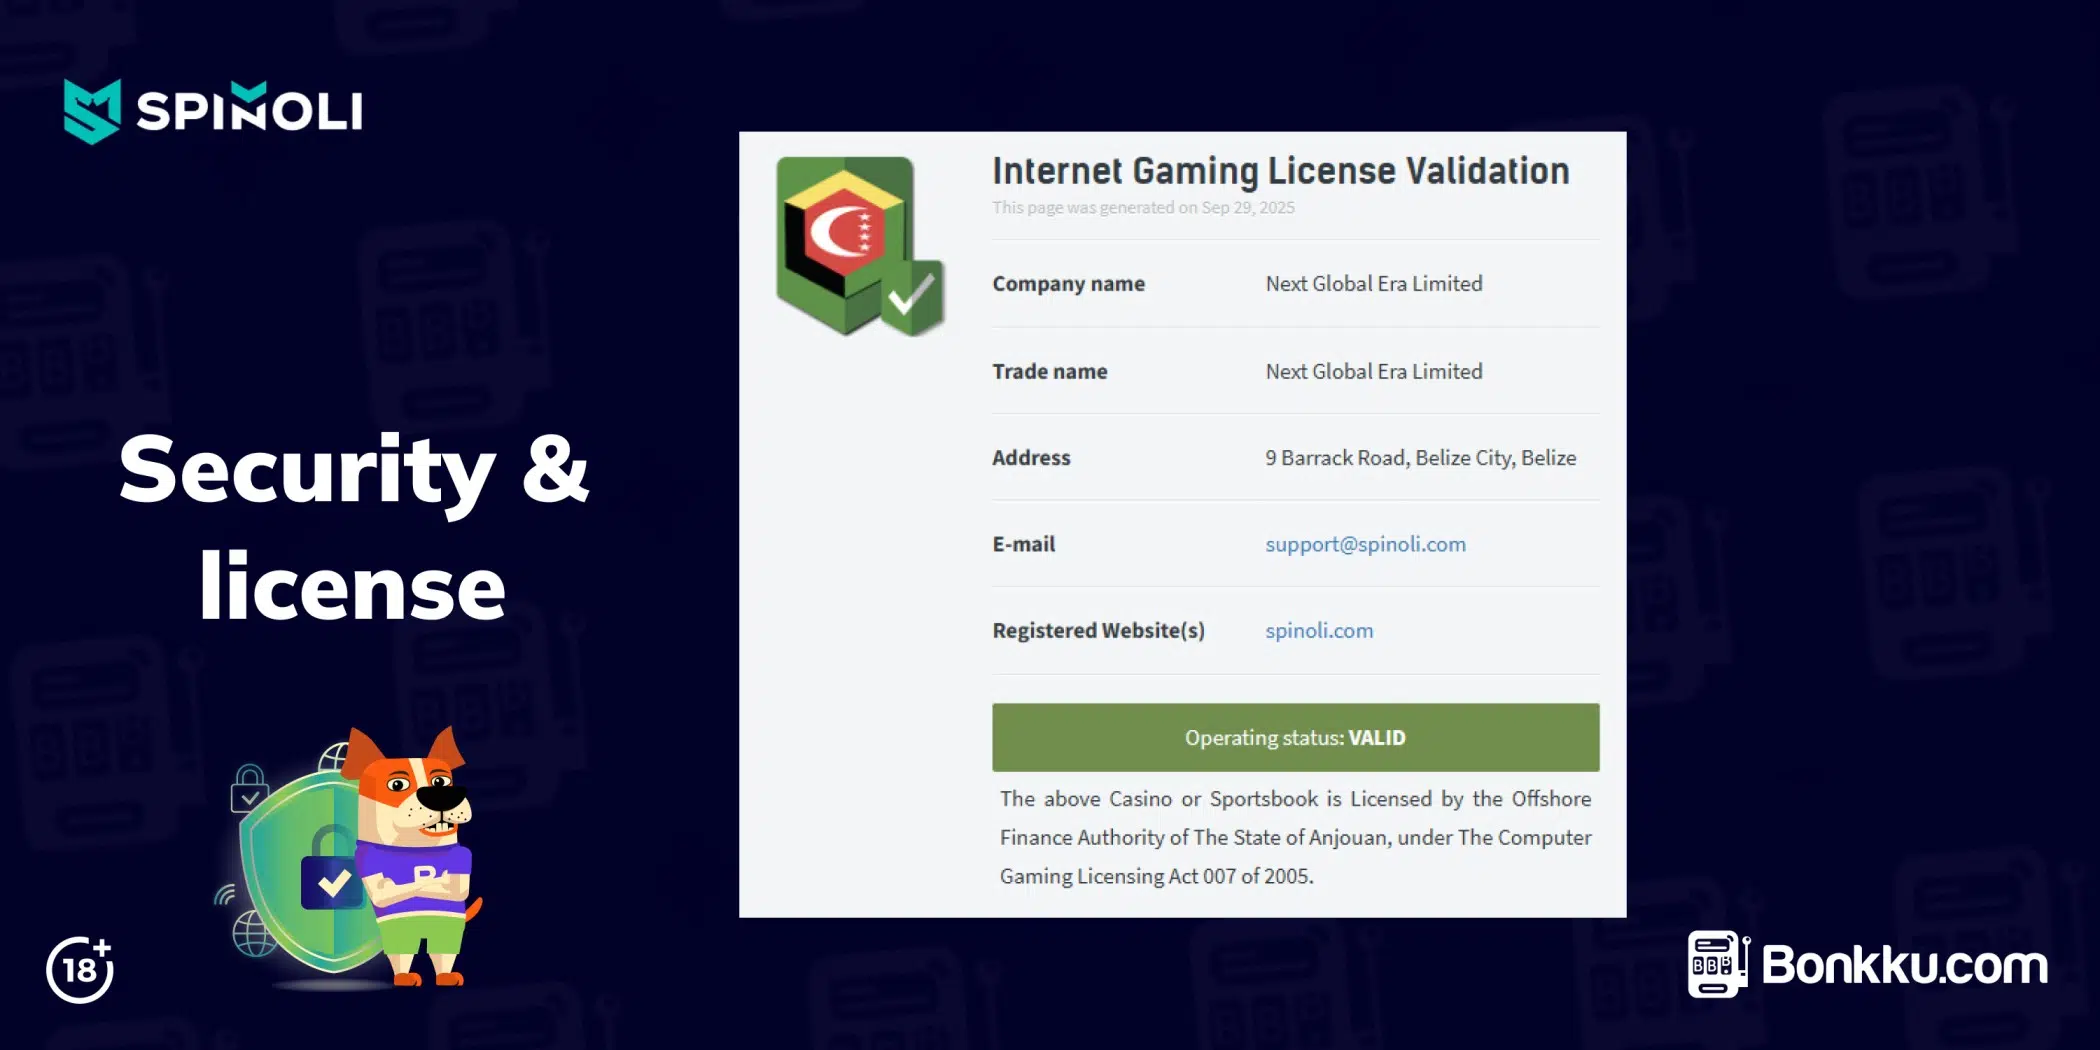Screen dimensions: 2100x1050
Task: Select the 9 Barrack Road, Belize City address
Action: (x=1420, y=458)
